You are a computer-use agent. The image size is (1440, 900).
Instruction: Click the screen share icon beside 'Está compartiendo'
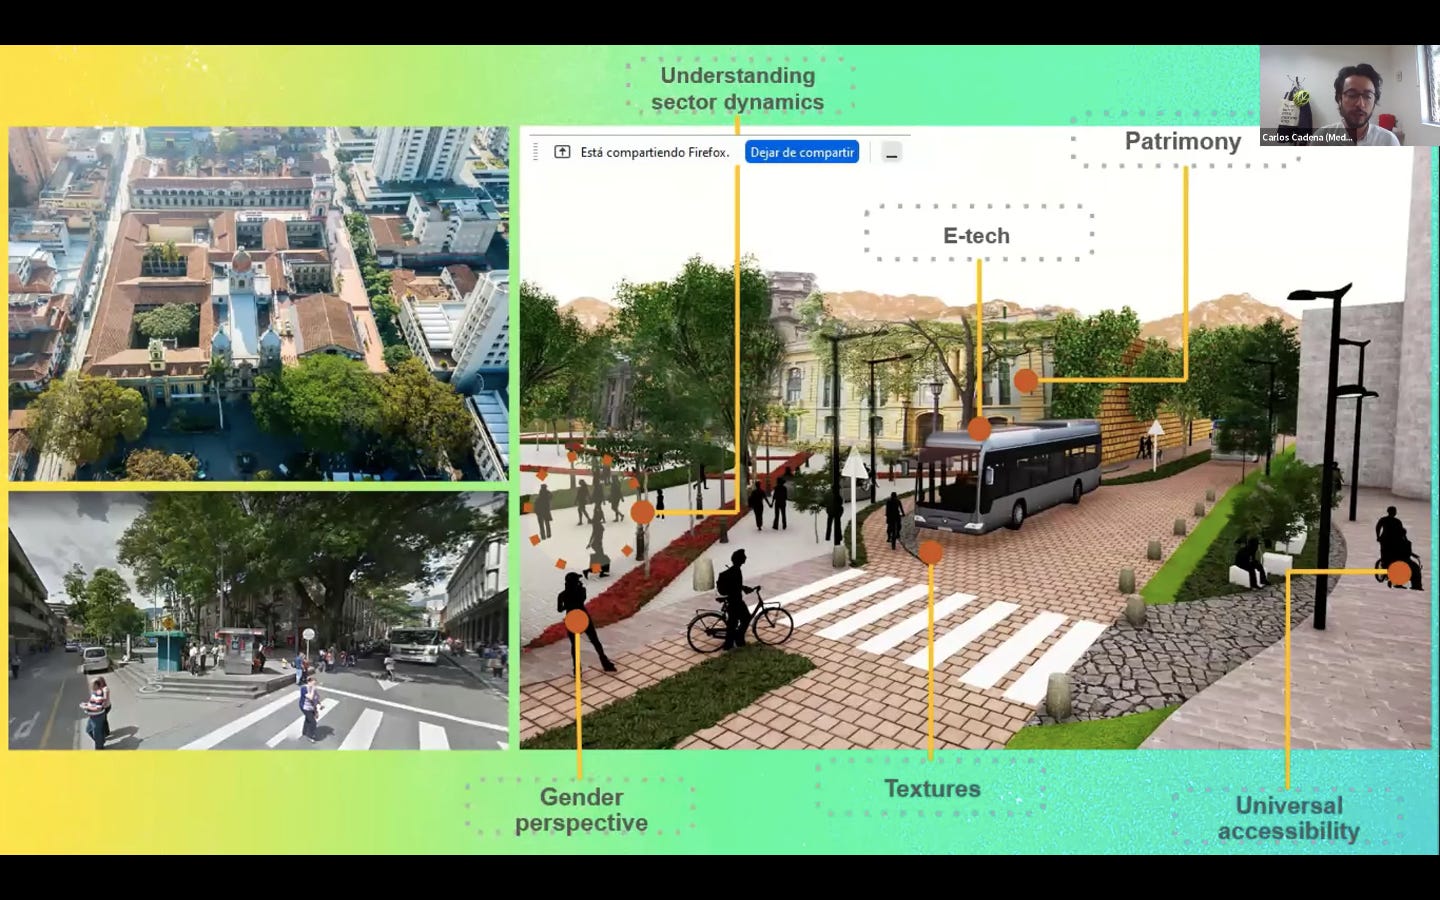[562, 152]
